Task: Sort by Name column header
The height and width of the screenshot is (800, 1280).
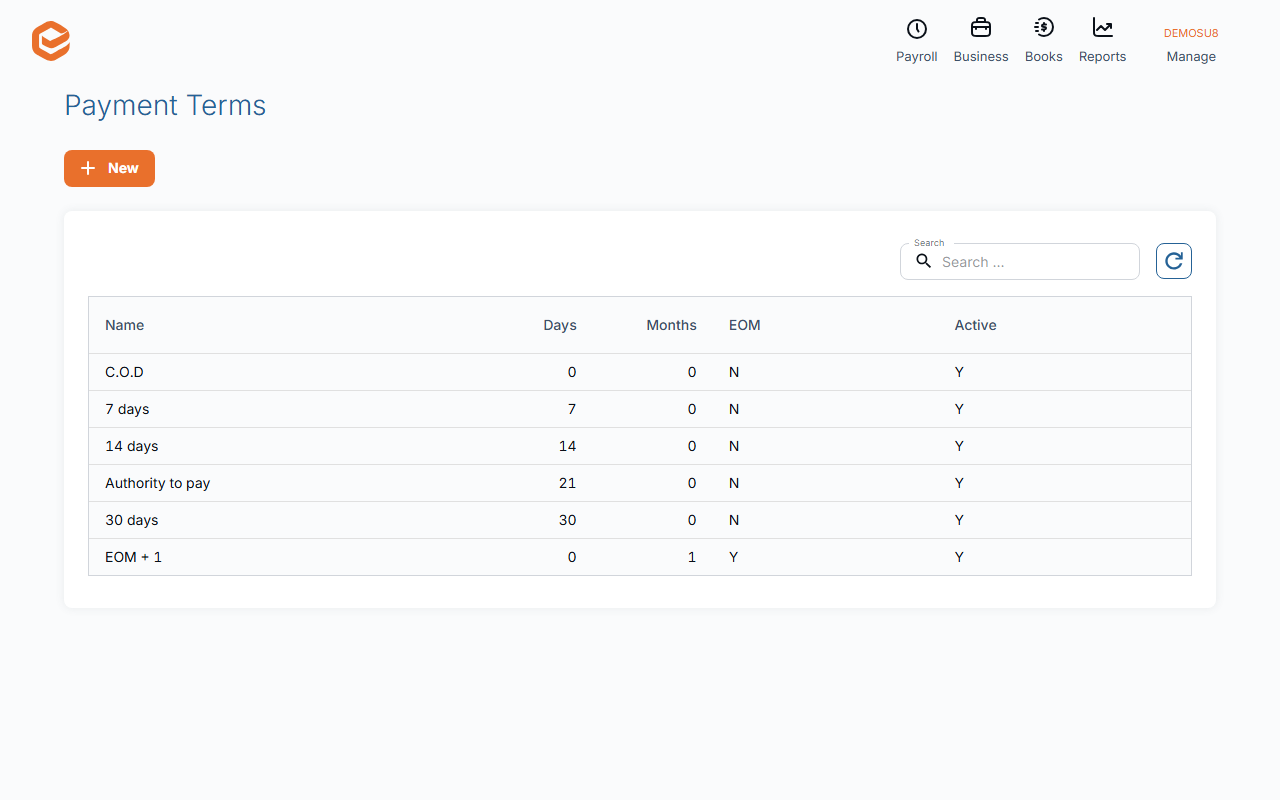Action: 125,325
